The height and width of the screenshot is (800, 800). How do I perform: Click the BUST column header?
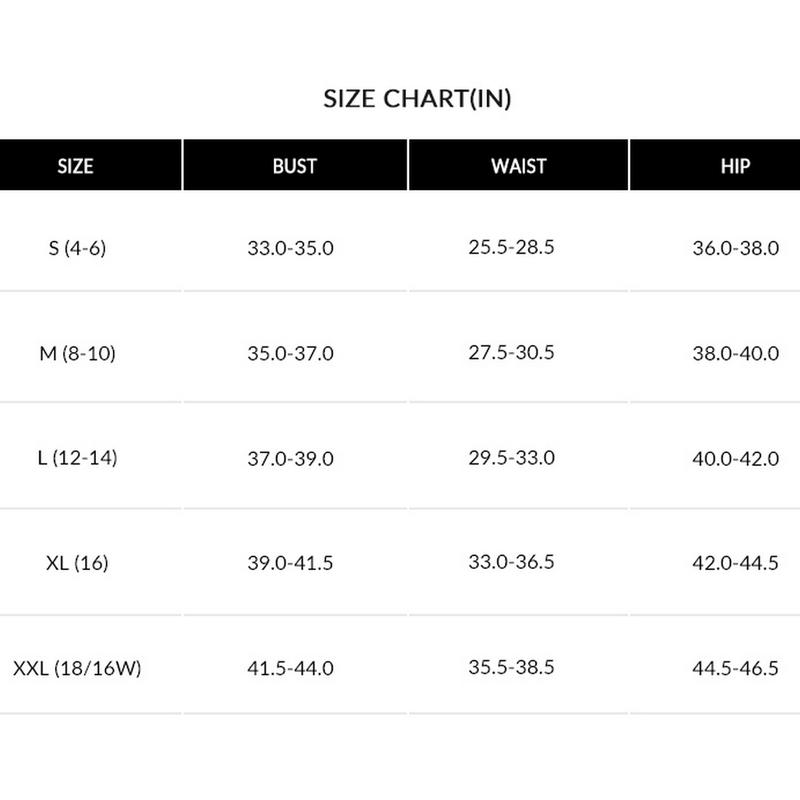point(294,166)
